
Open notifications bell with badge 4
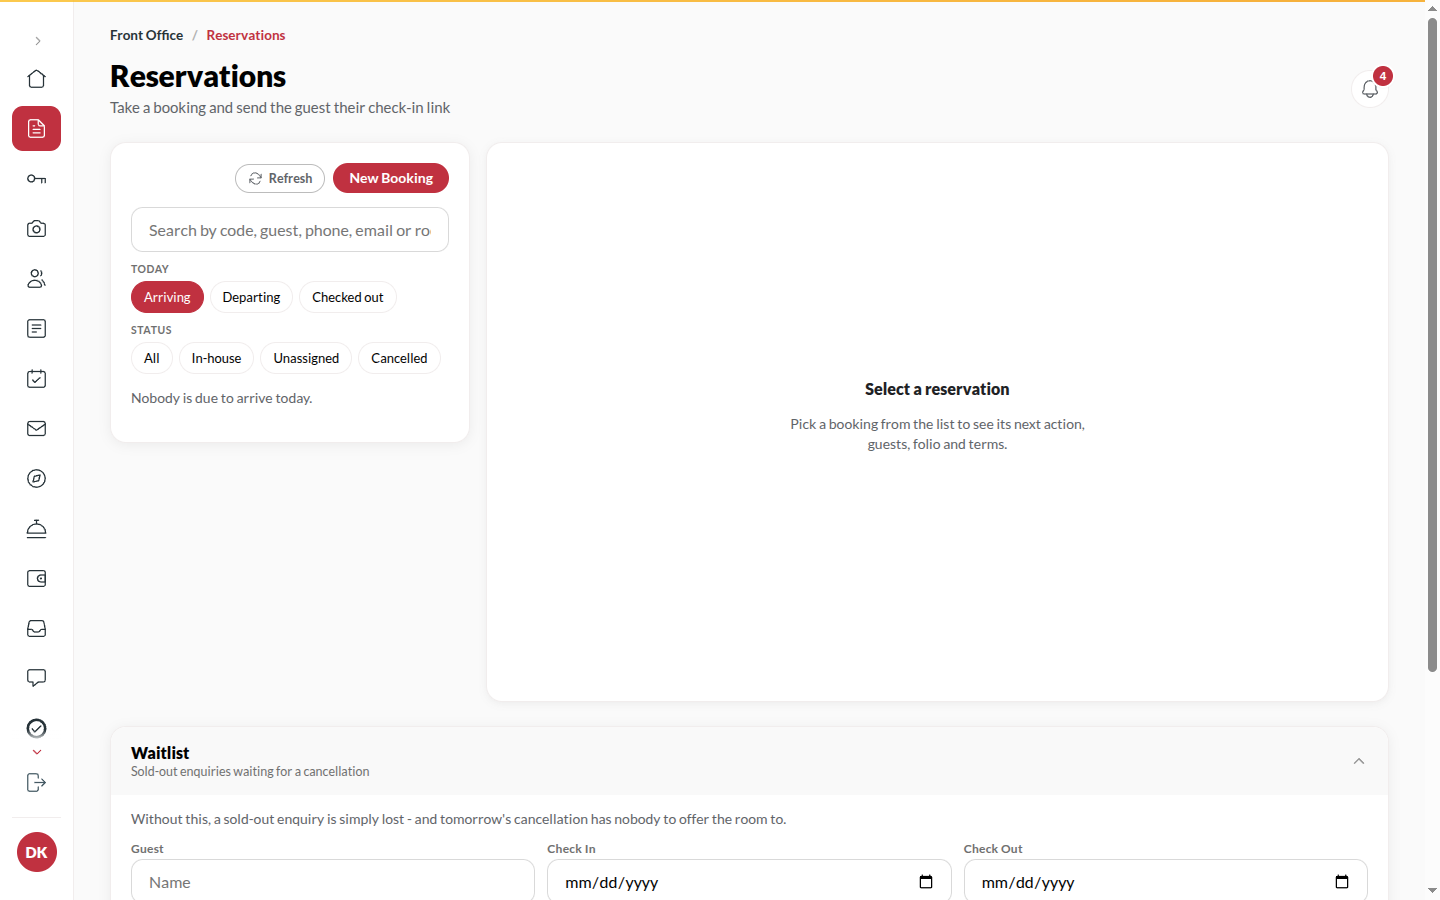click(1370, 89)
